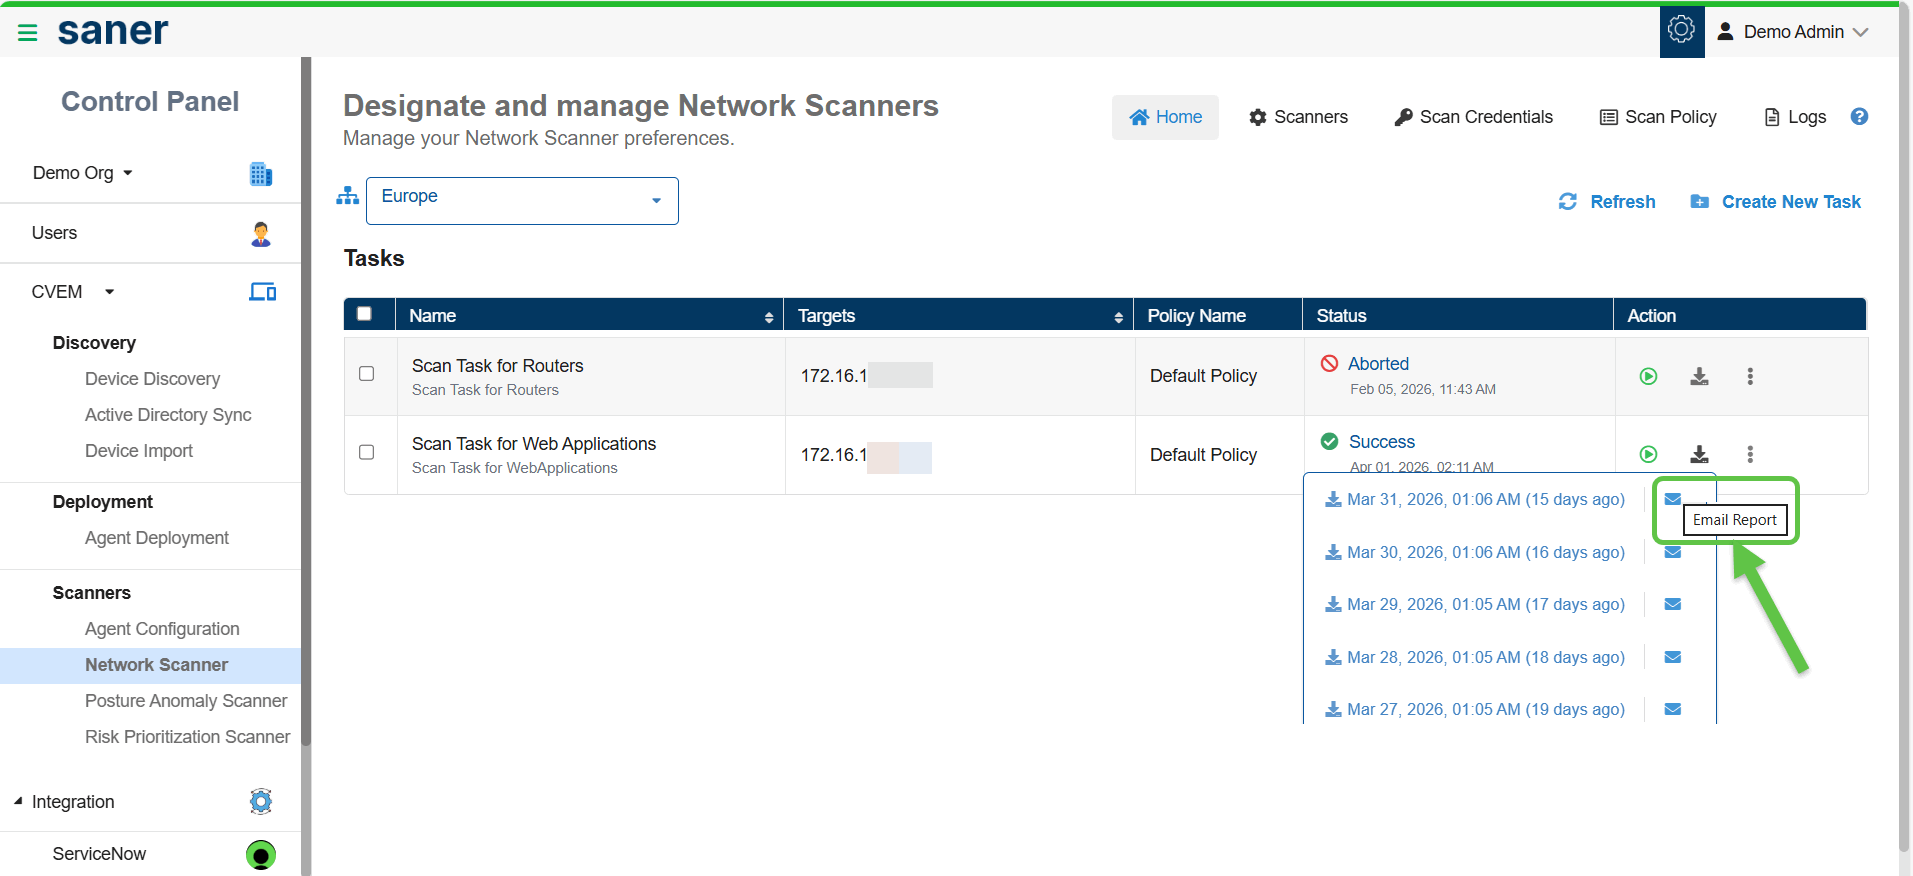Switch to the Scan Credentials tab
The width and height of the screenshot is (1913, 876).
click(x=1474, y=117)
